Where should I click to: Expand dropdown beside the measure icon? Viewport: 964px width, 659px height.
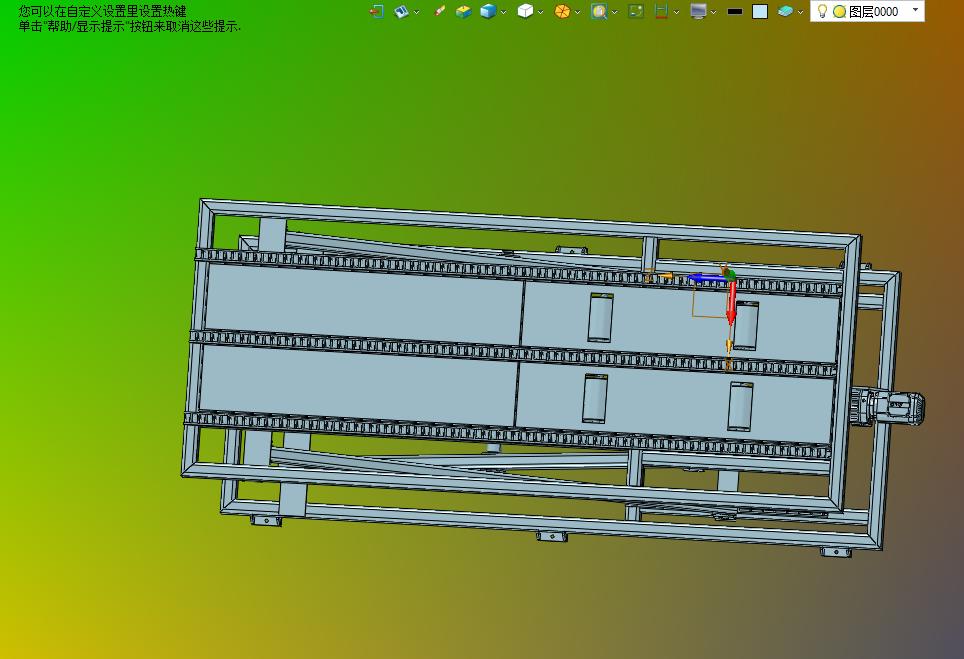[676, 12]
